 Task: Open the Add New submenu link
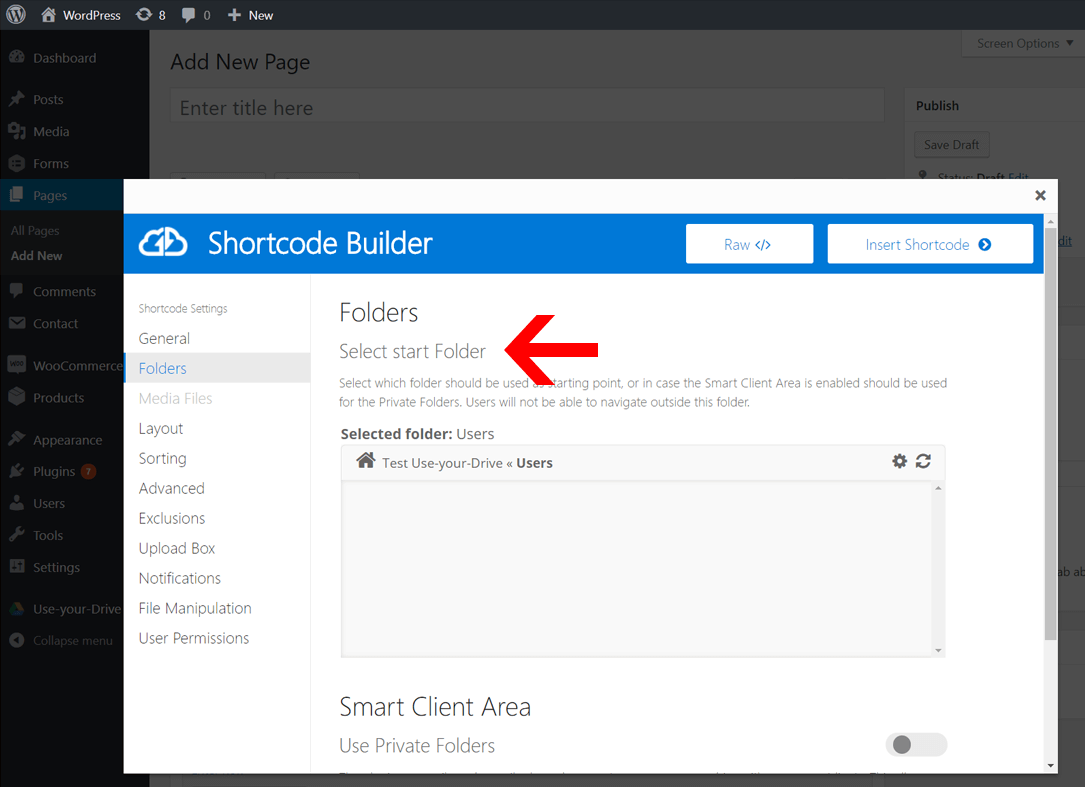pyautogui.click(x=36, y=255)
